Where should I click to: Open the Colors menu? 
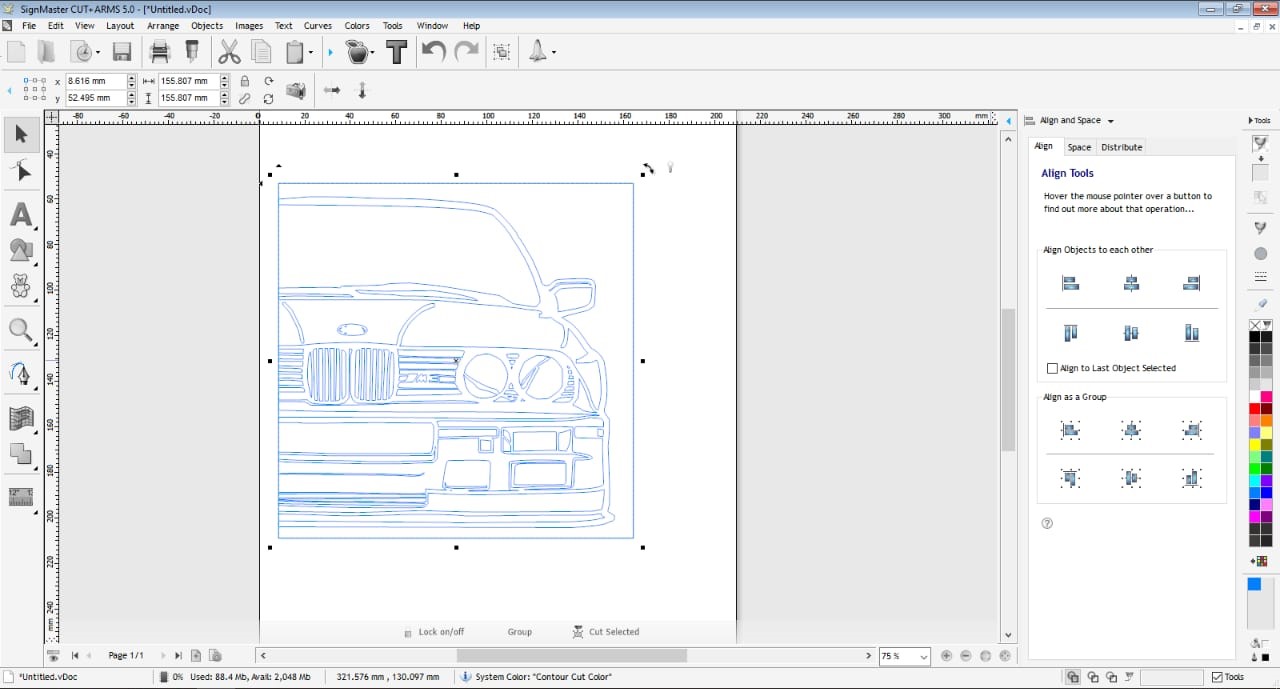(x=357, y=26)
